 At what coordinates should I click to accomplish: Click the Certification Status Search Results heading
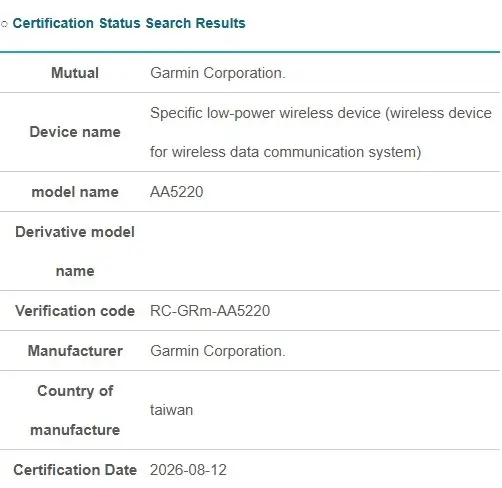tap(129, 23)
